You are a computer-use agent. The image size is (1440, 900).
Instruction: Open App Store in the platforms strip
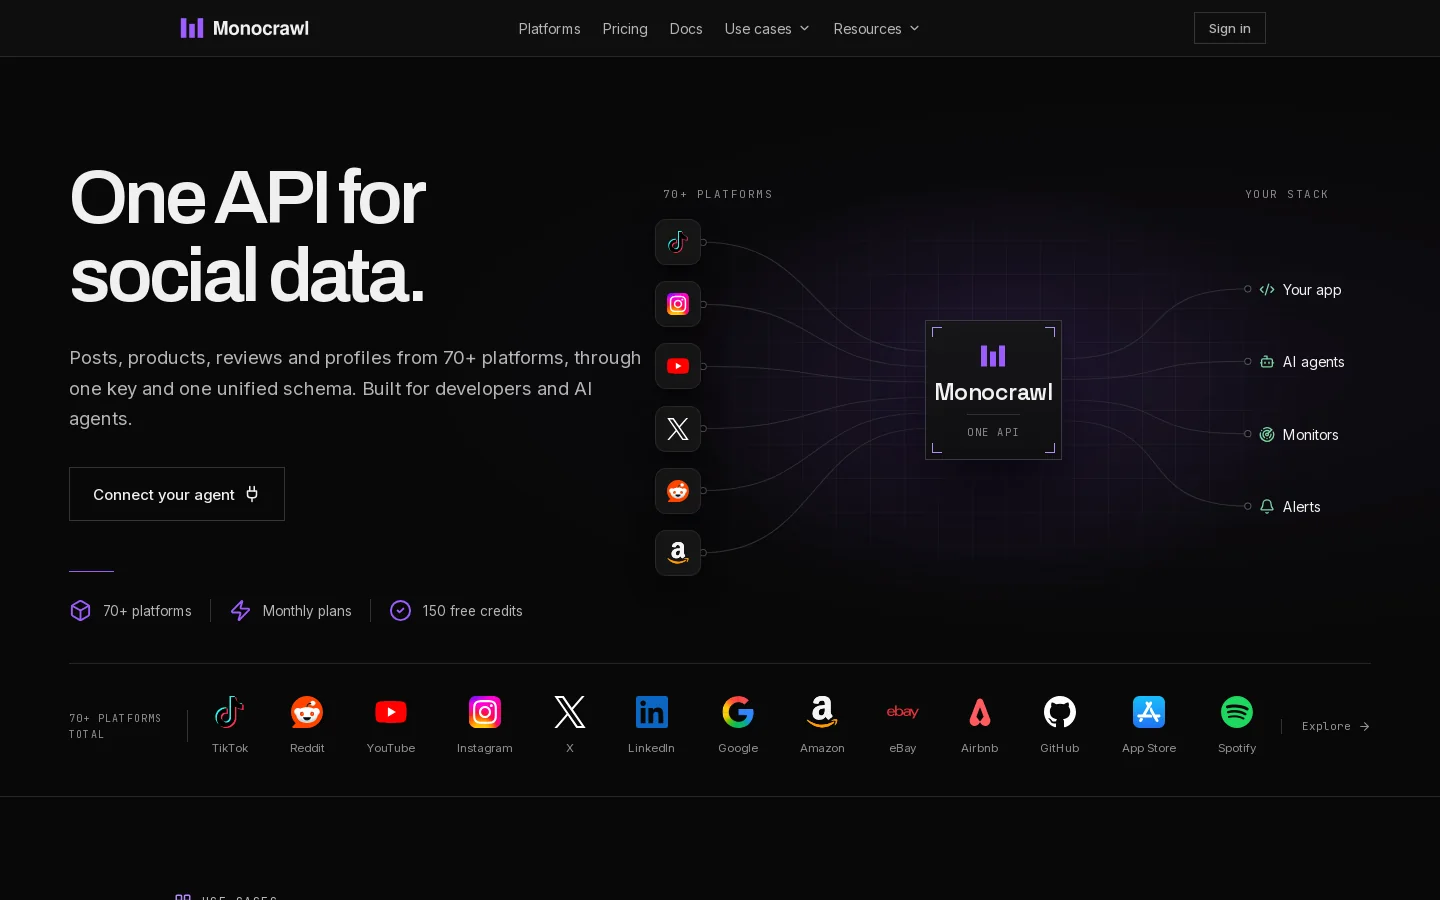coord(1149,725)
